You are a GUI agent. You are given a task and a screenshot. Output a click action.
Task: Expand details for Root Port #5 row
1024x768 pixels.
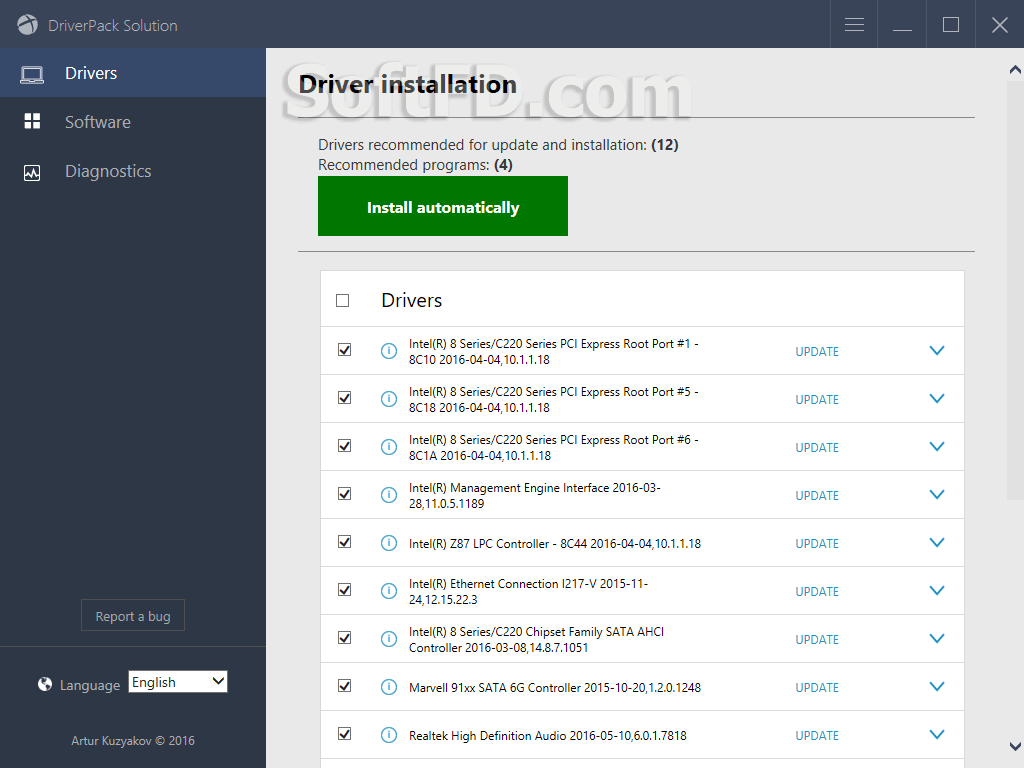936,398
